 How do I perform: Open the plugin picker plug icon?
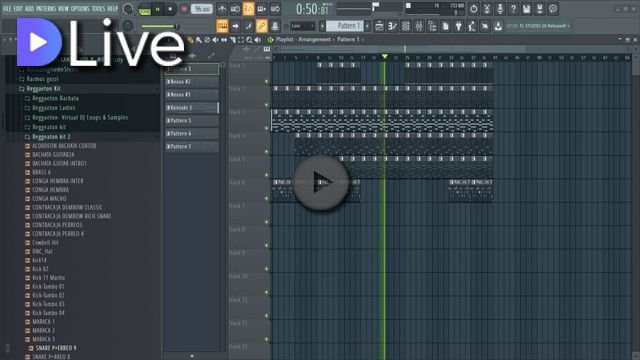(458, 26)
